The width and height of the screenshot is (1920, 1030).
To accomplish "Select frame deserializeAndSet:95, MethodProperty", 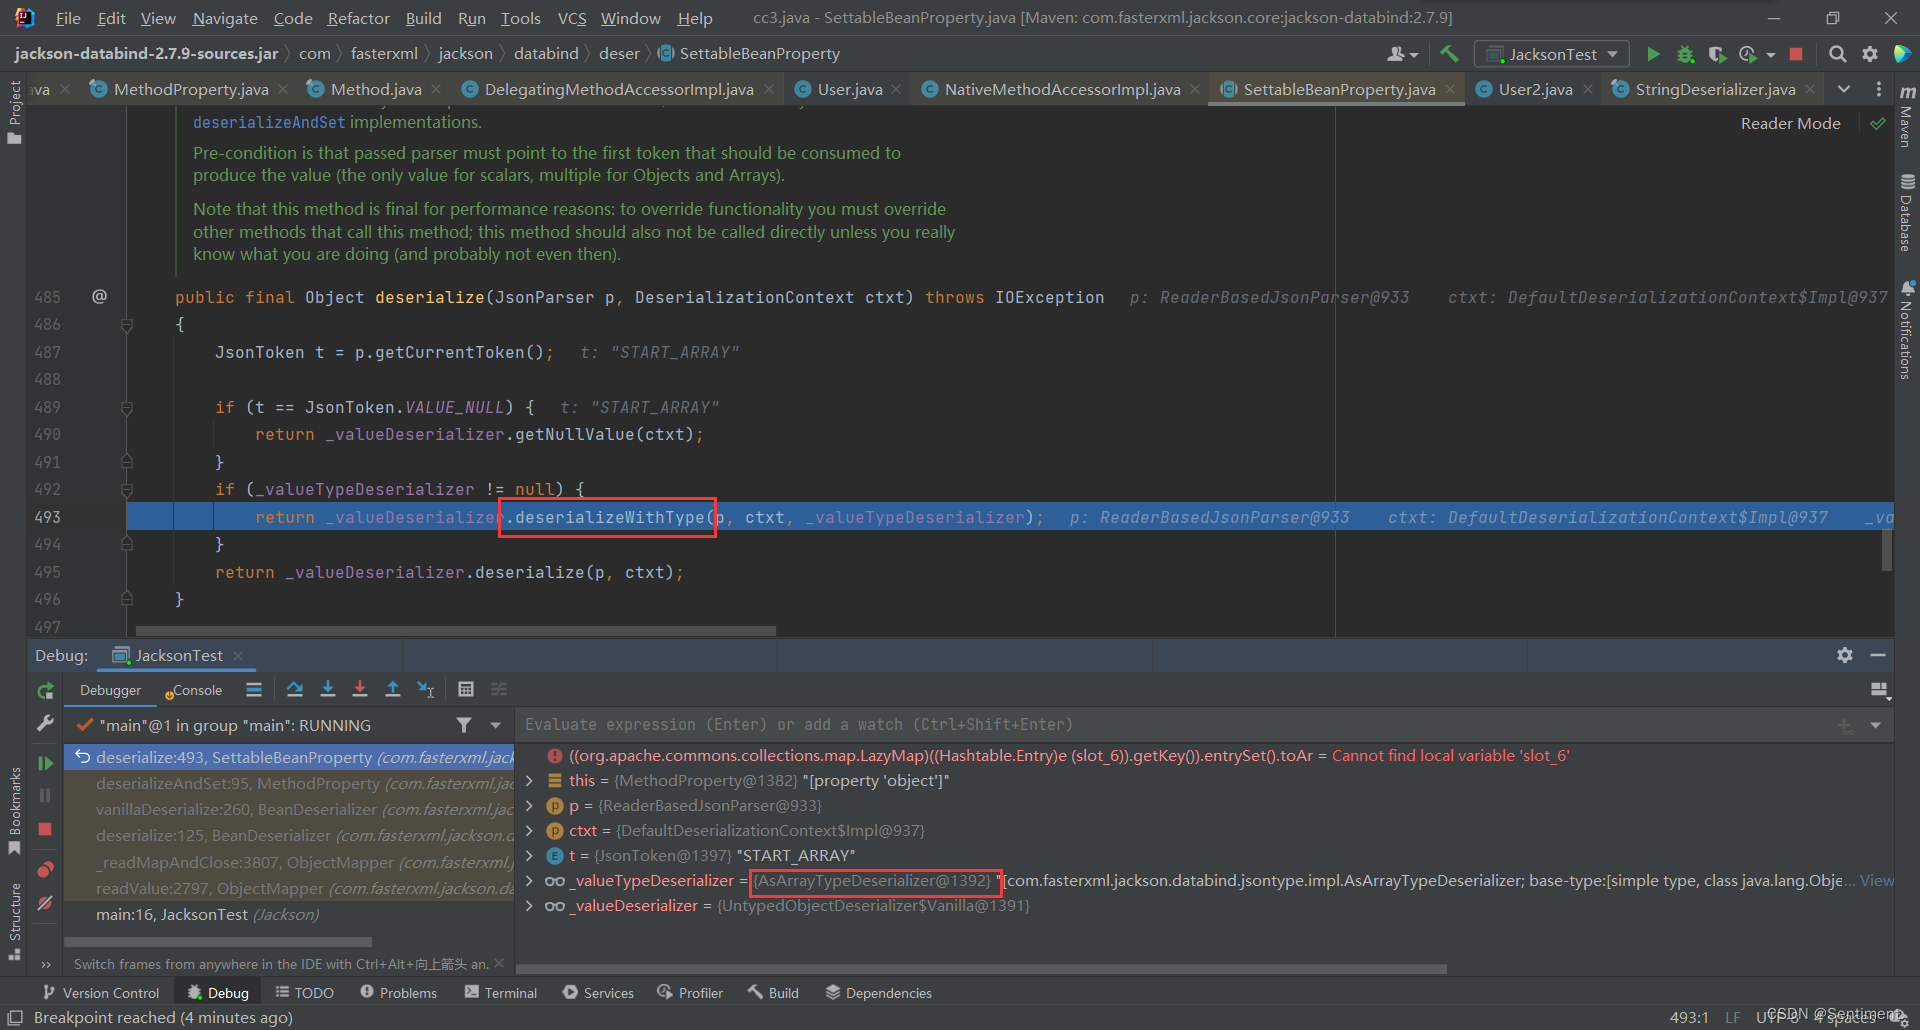I will [290, 784].
